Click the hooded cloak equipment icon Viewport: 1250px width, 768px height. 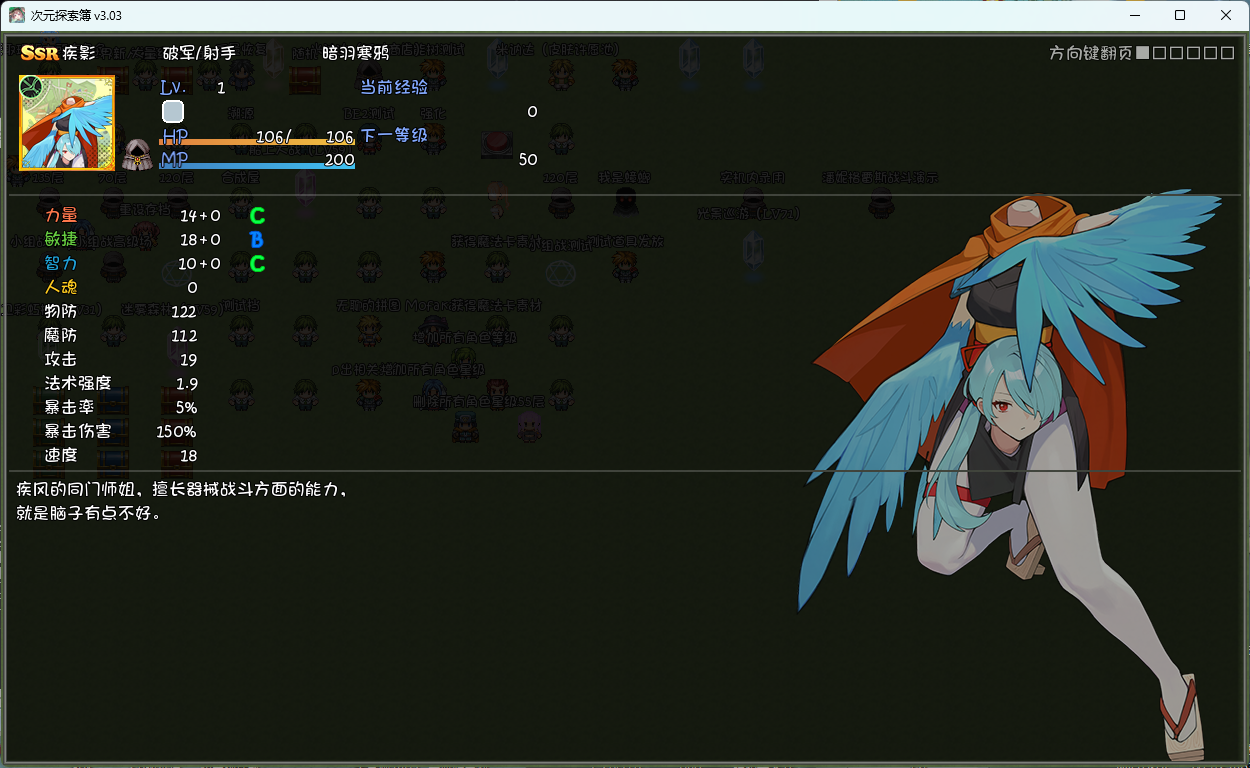(137, 155)
